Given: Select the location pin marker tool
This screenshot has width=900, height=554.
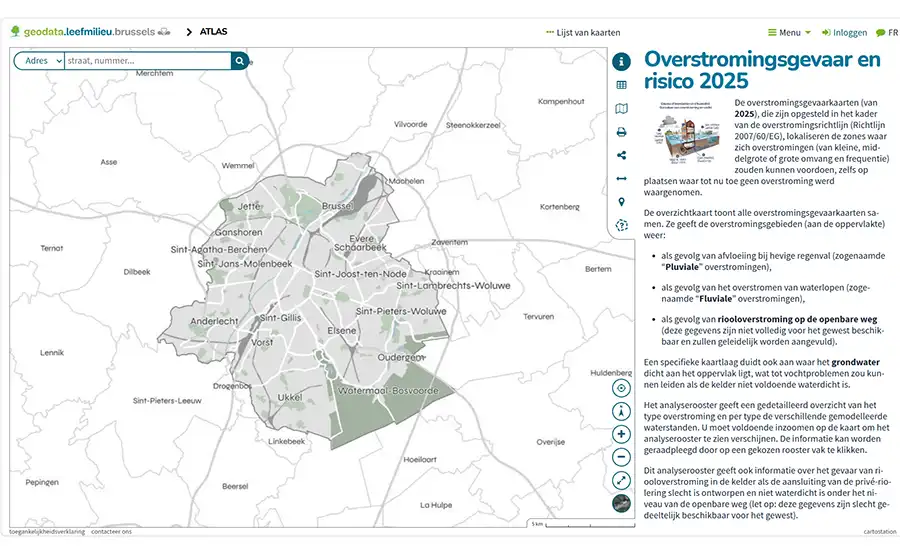Looking at the screenshot, I should click(621, 202).
